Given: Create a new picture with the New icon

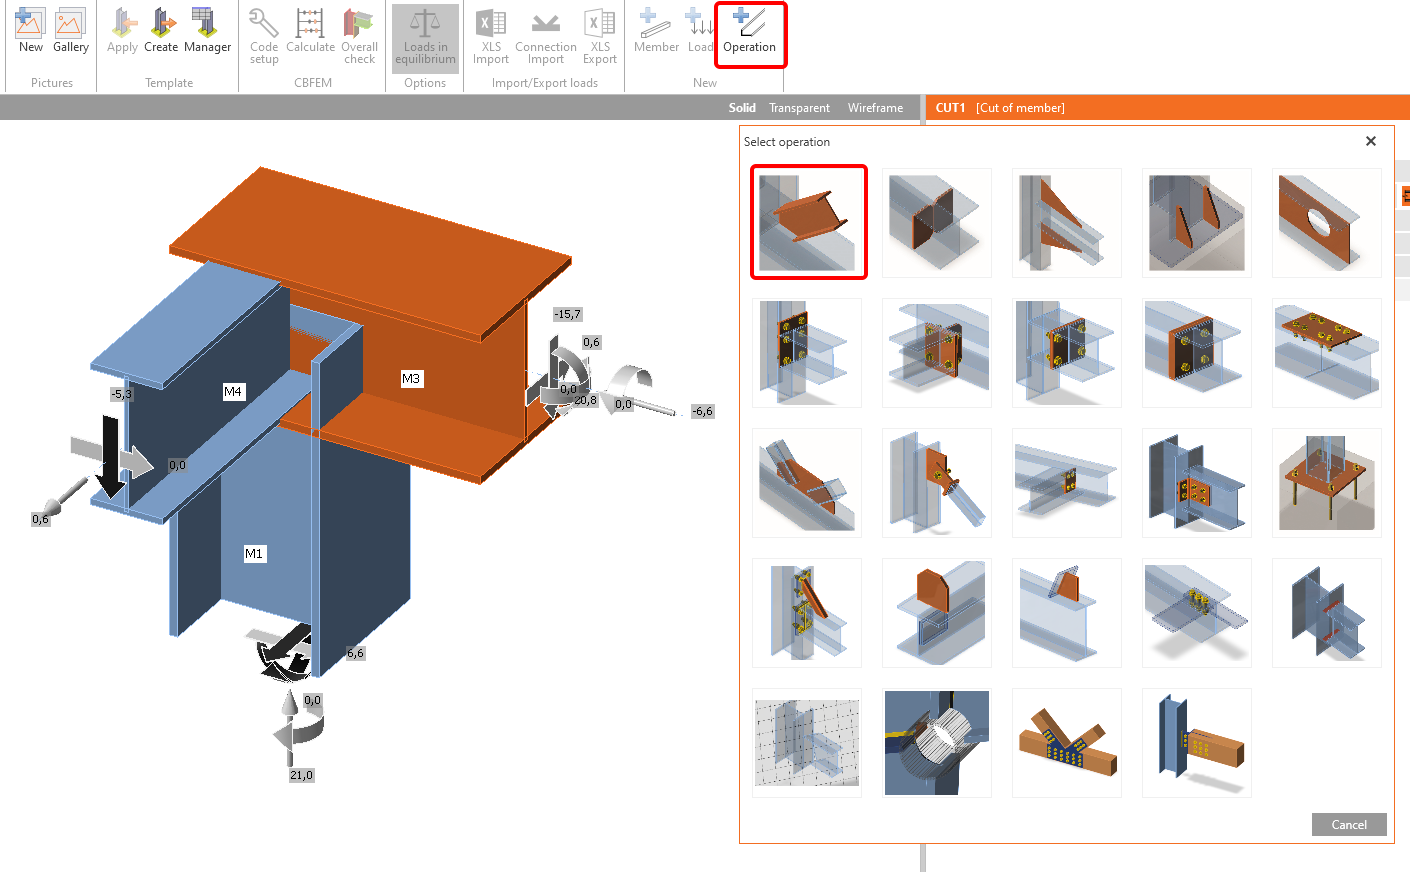Looking at the screenshot, I should tap(30, 33).
